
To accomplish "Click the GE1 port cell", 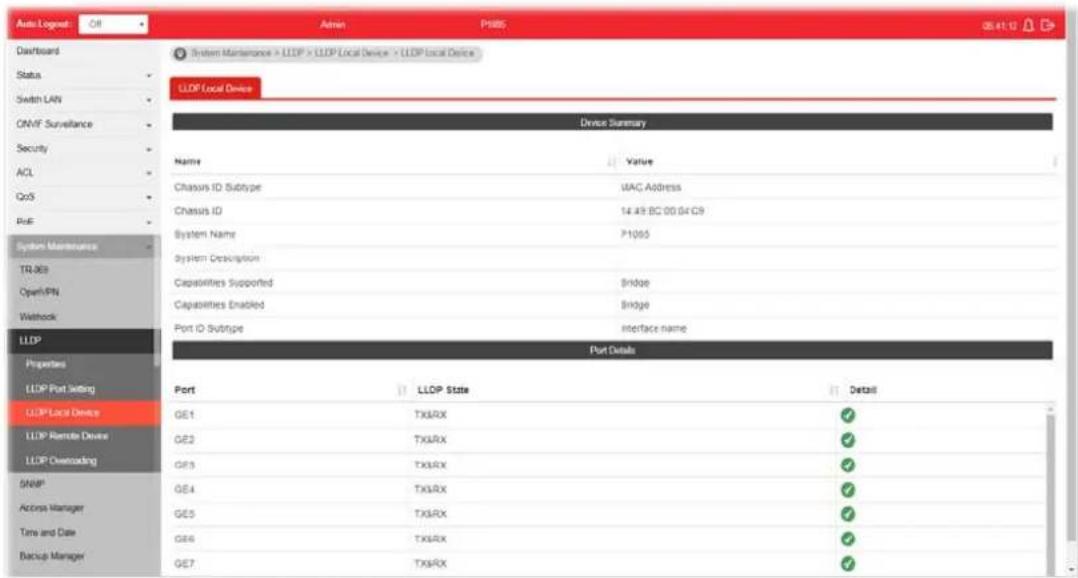I will 184,415.
